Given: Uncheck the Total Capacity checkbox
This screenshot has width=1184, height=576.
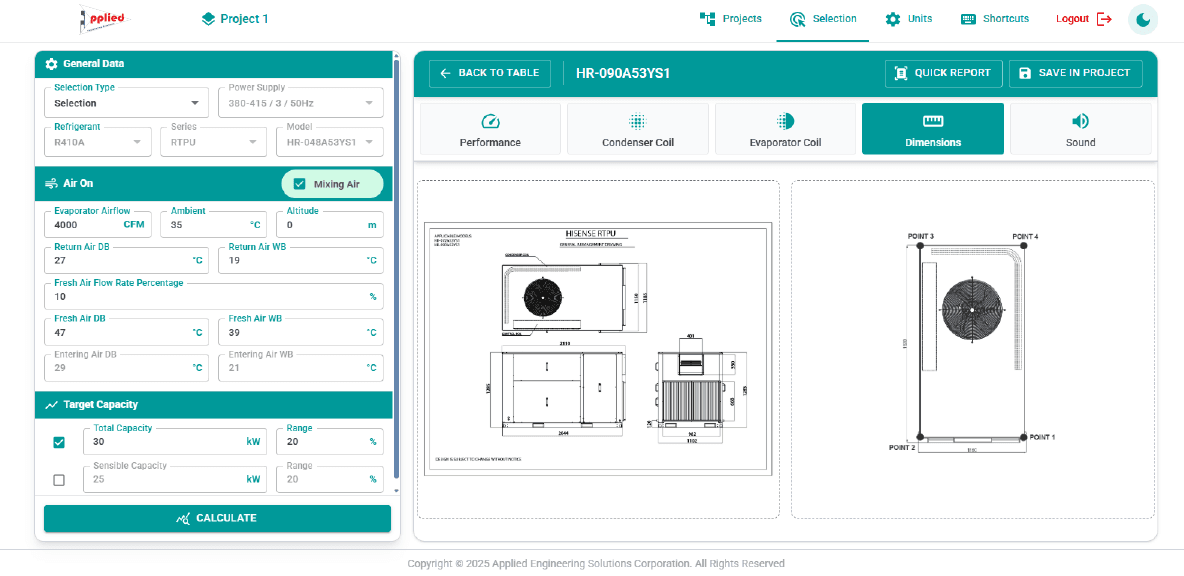Looking at the screenshot, I should tap(59, 442).
